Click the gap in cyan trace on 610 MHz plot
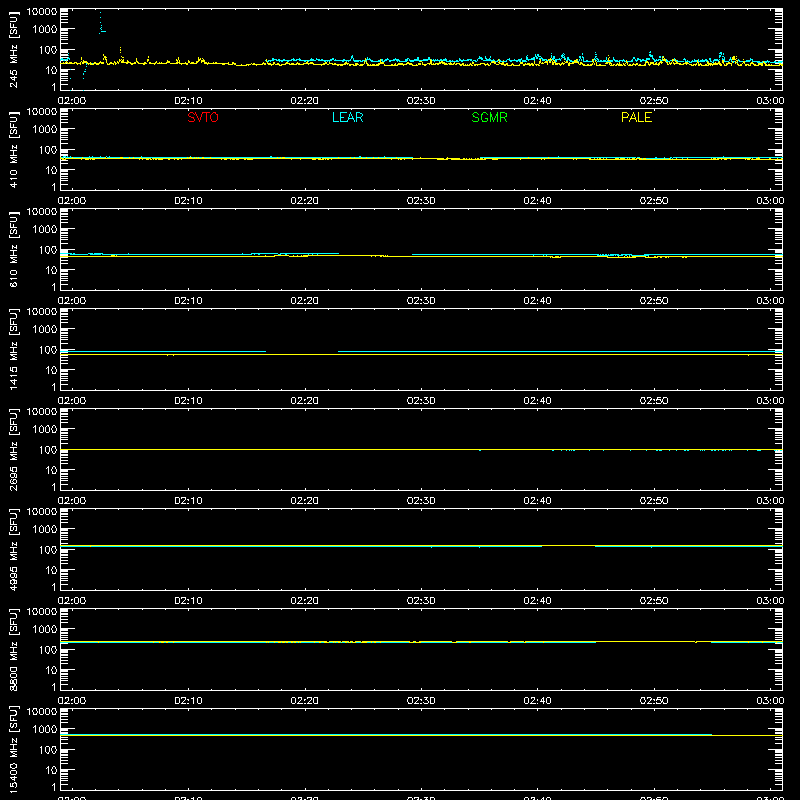The image size is (800, 800). [x=376, y=254]
